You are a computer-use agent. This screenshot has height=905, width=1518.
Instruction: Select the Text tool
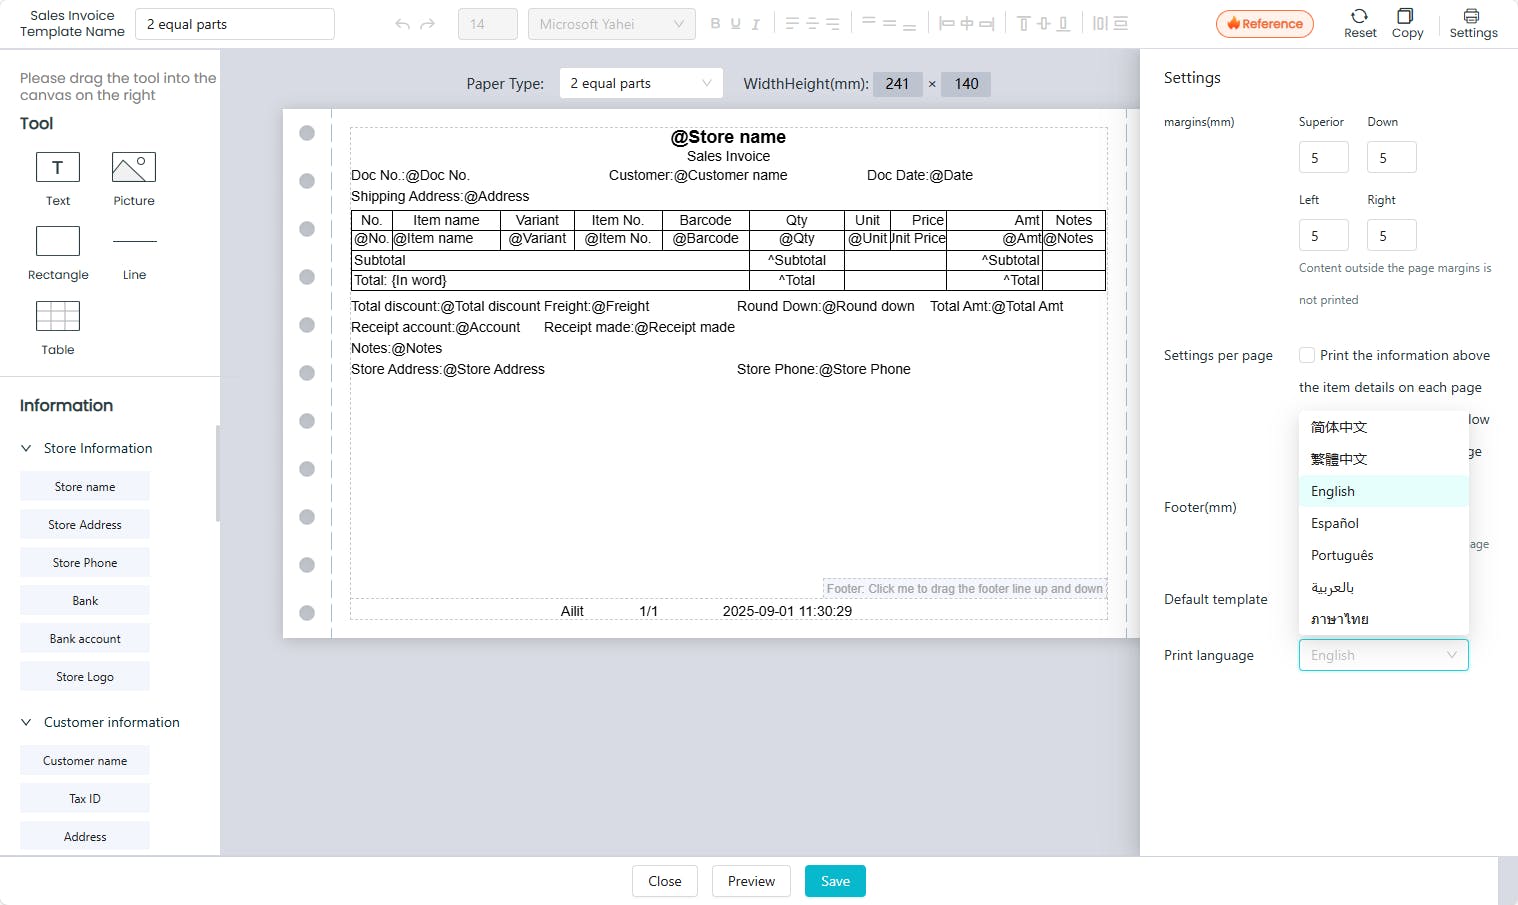(x=58, y=167)
